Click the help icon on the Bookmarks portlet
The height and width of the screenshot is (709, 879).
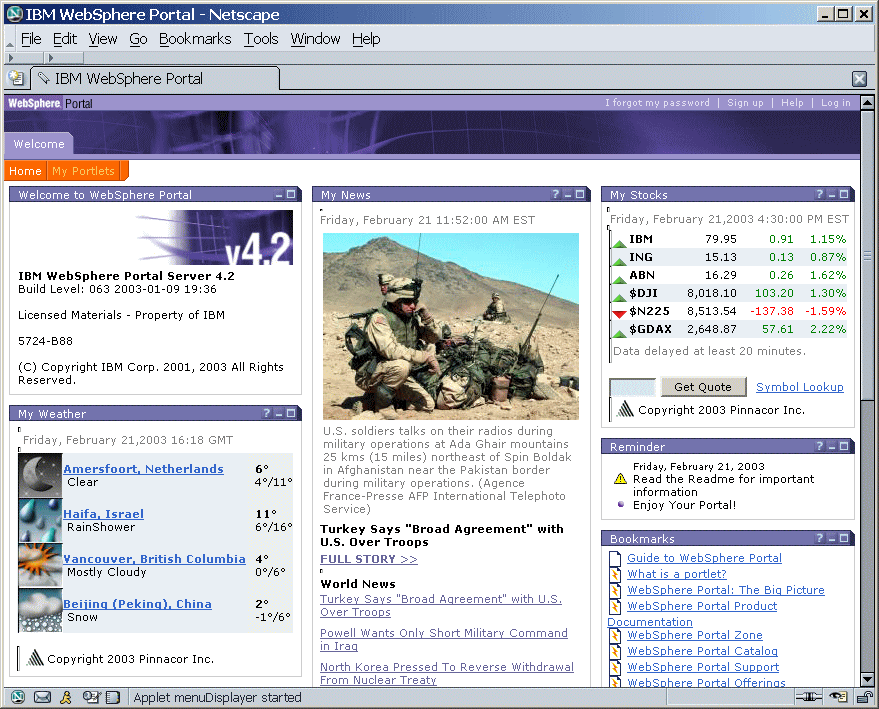pos(820,538)
